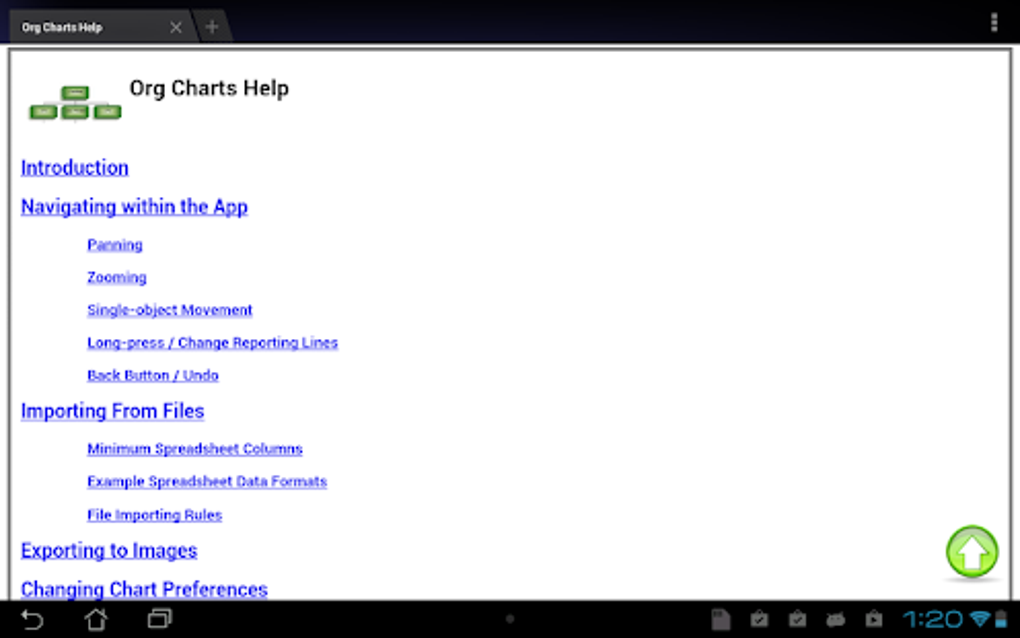1020x638 pixels.
Task: Close the Org Charts Help tab
Action: (175, 27)
